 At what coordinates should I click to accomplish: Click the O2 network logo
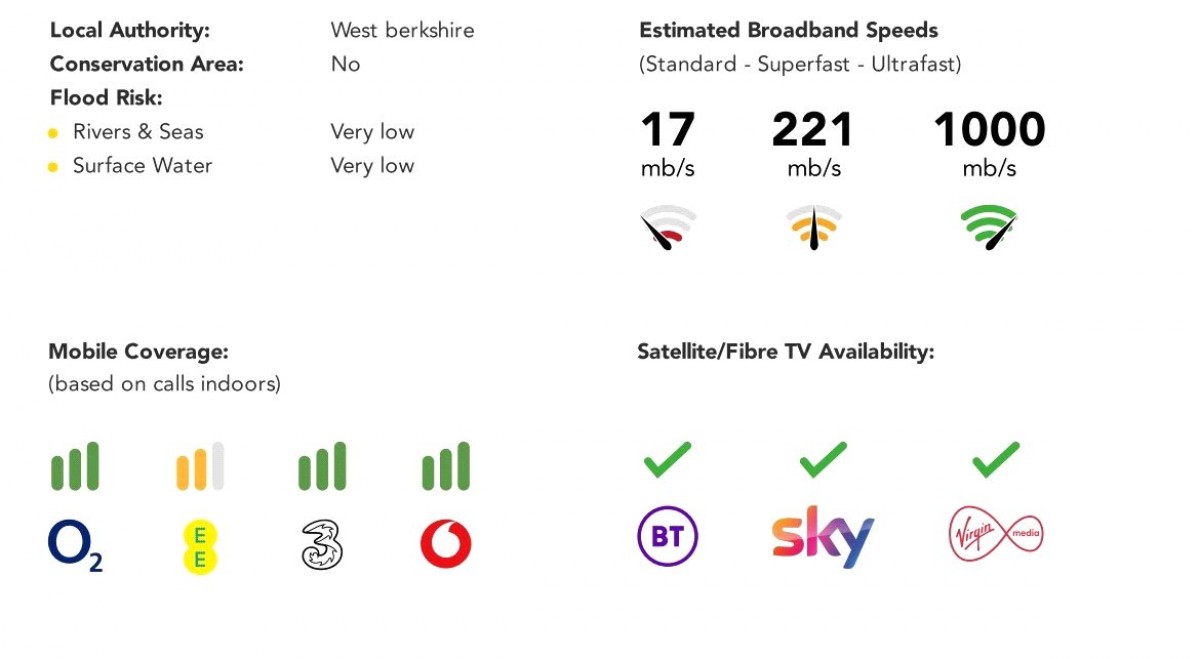pos(75,545)
